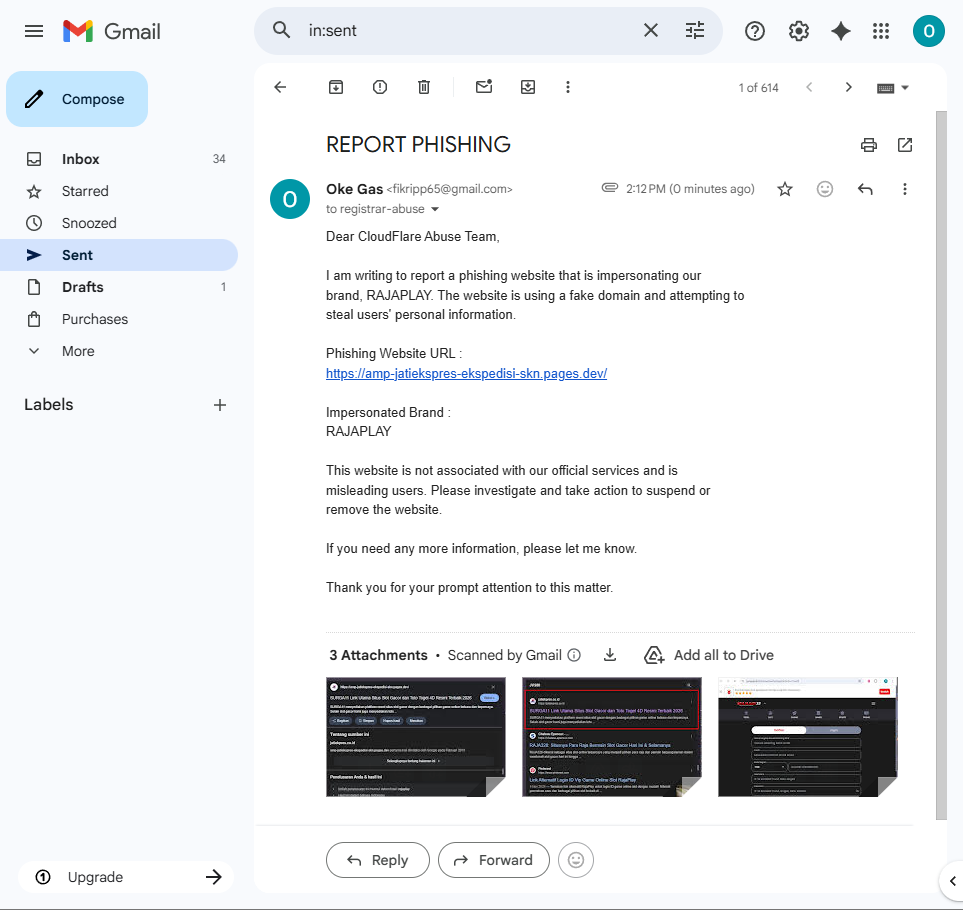Screen dimensions: 963x910
Task: Click Add all to Drive
Action: pyautogui.click(x=709, y=655)
